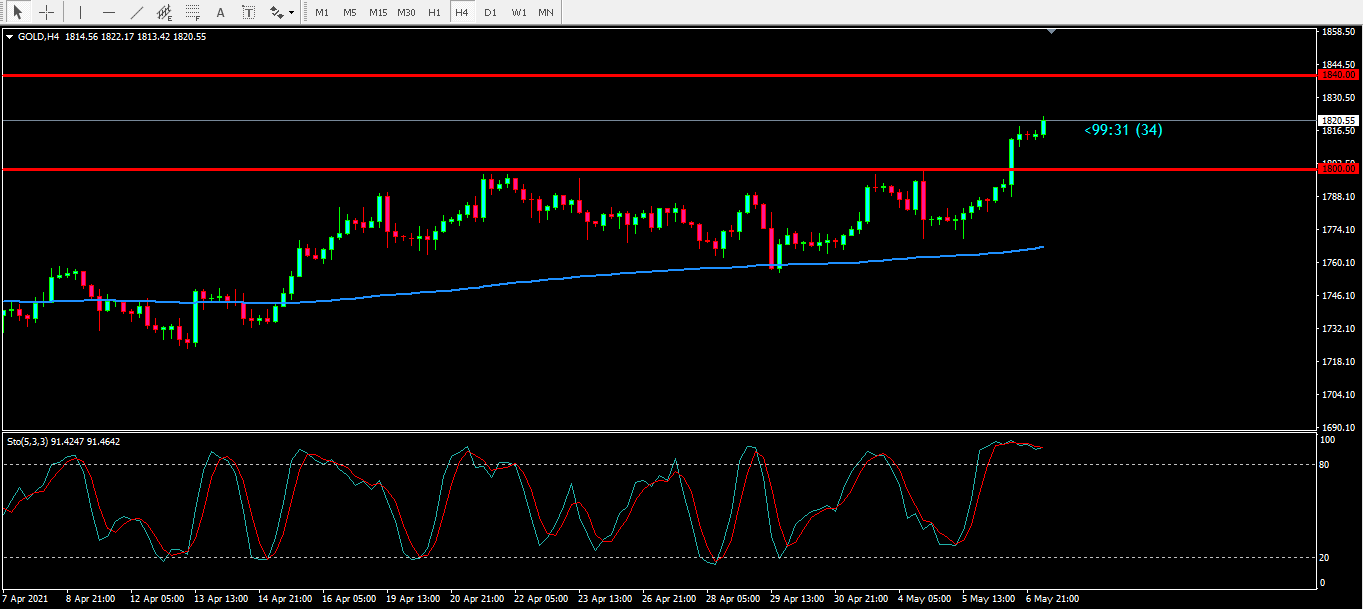Switch chart to D1 timeframe

[489, 13]
